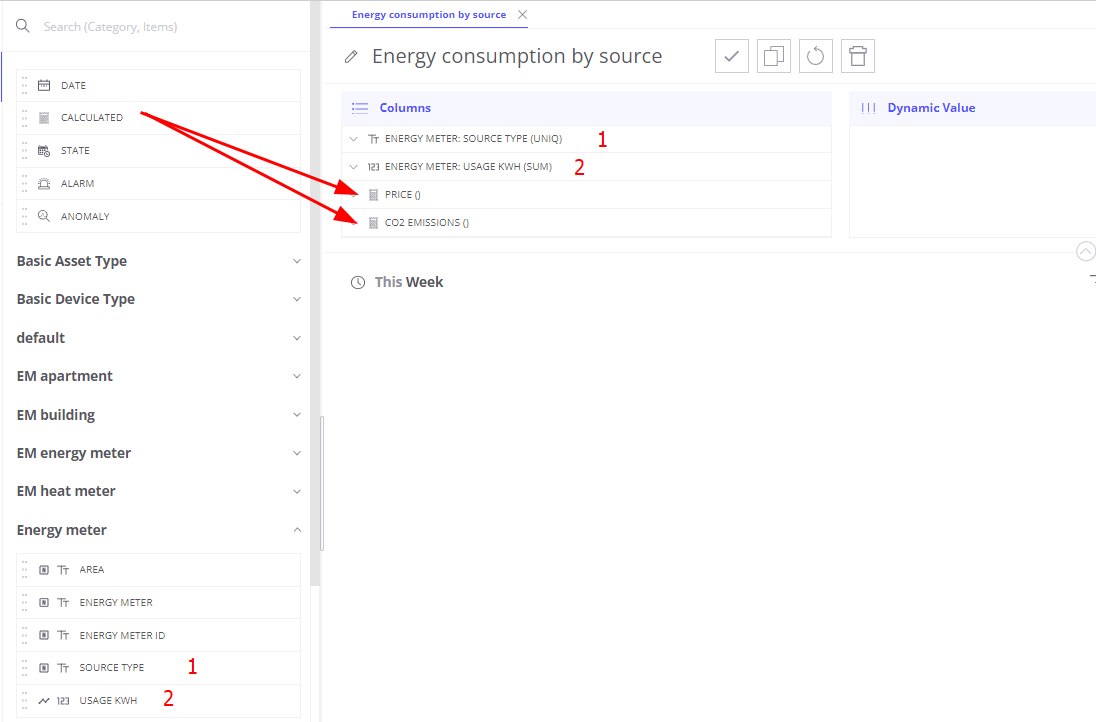Click the reset circular arrow icon
1096x722 pixels.
coord(815,56)
